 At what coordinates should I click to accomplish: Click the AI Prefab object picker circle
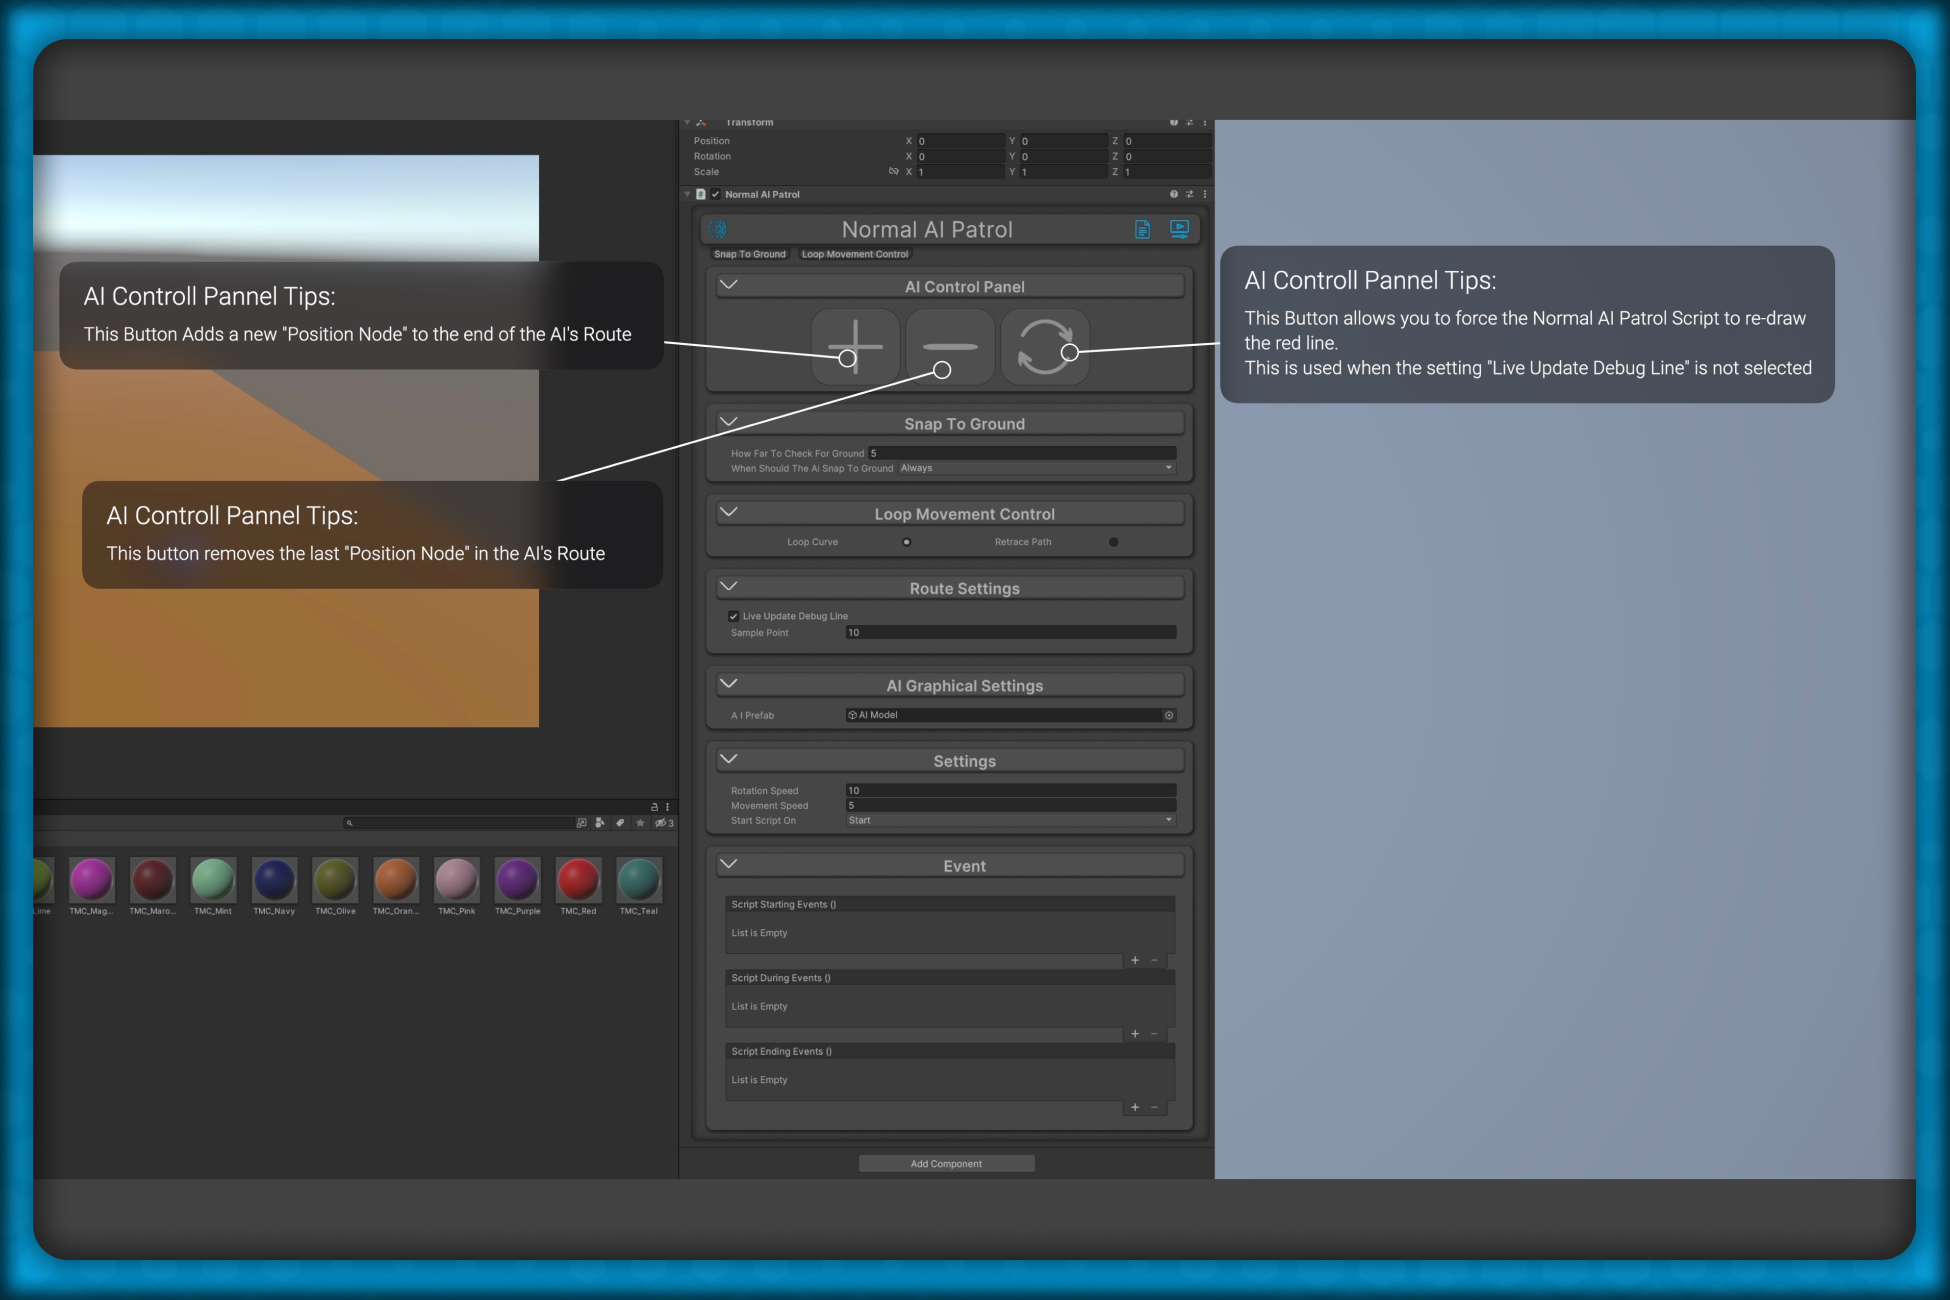click(x=1168, y=715)
